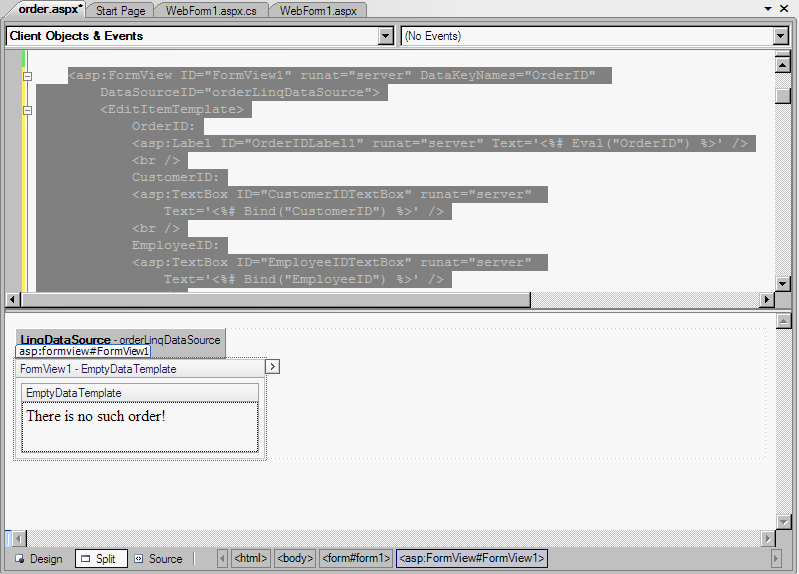
Task: Click the design pane scroll up arrow
Action: pyautogui.click(x=784, y=321)
